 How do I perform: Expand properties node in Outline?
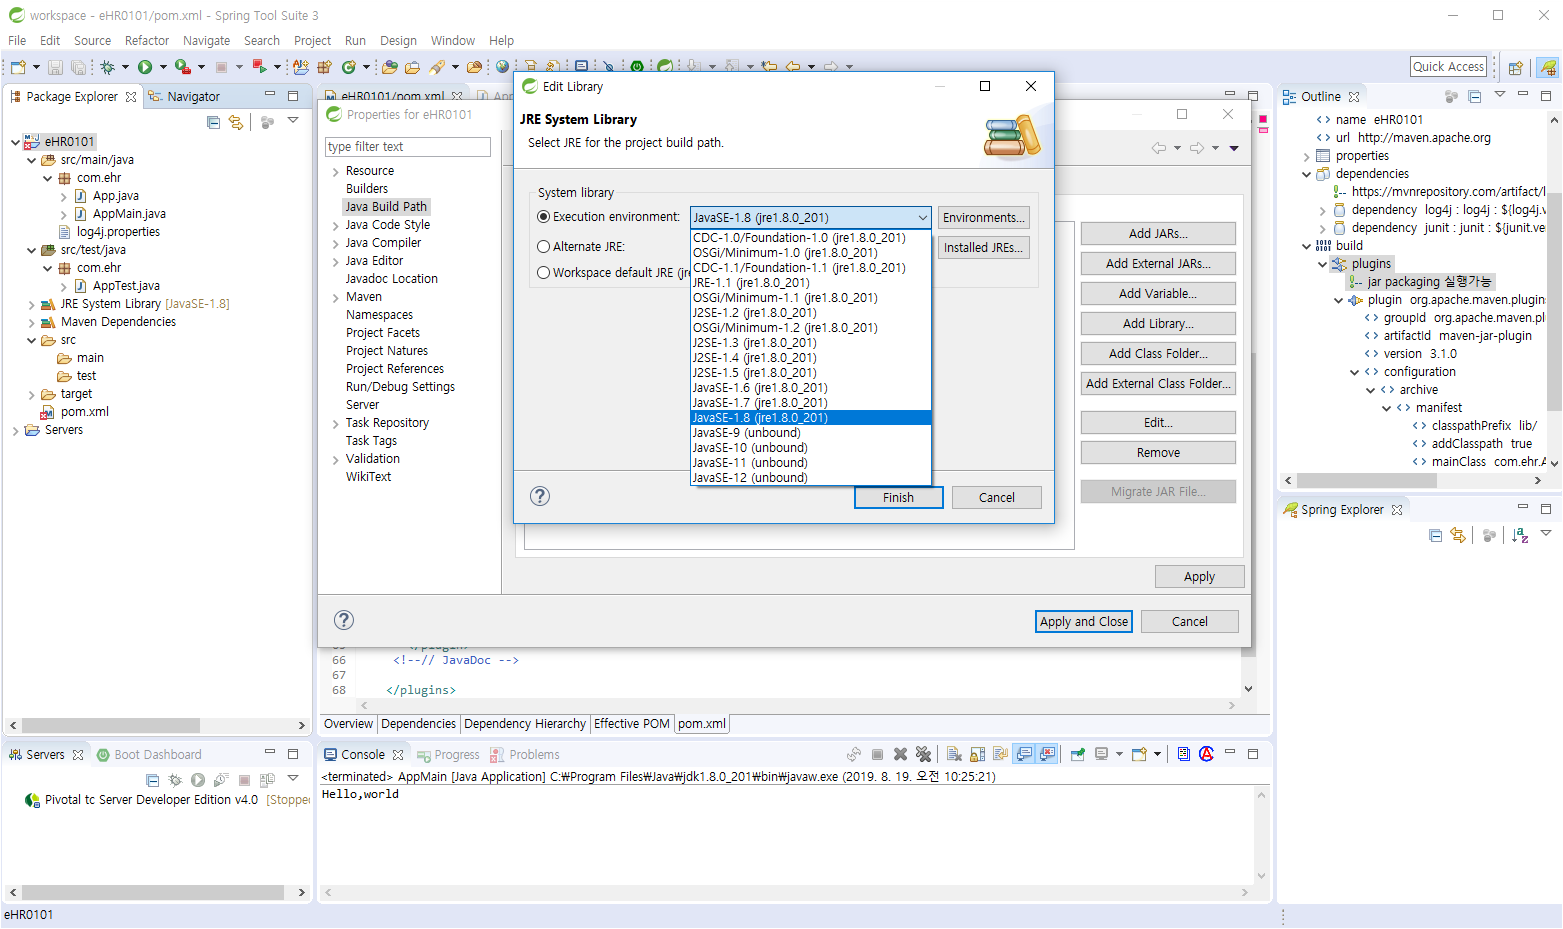coord(1306,157)
